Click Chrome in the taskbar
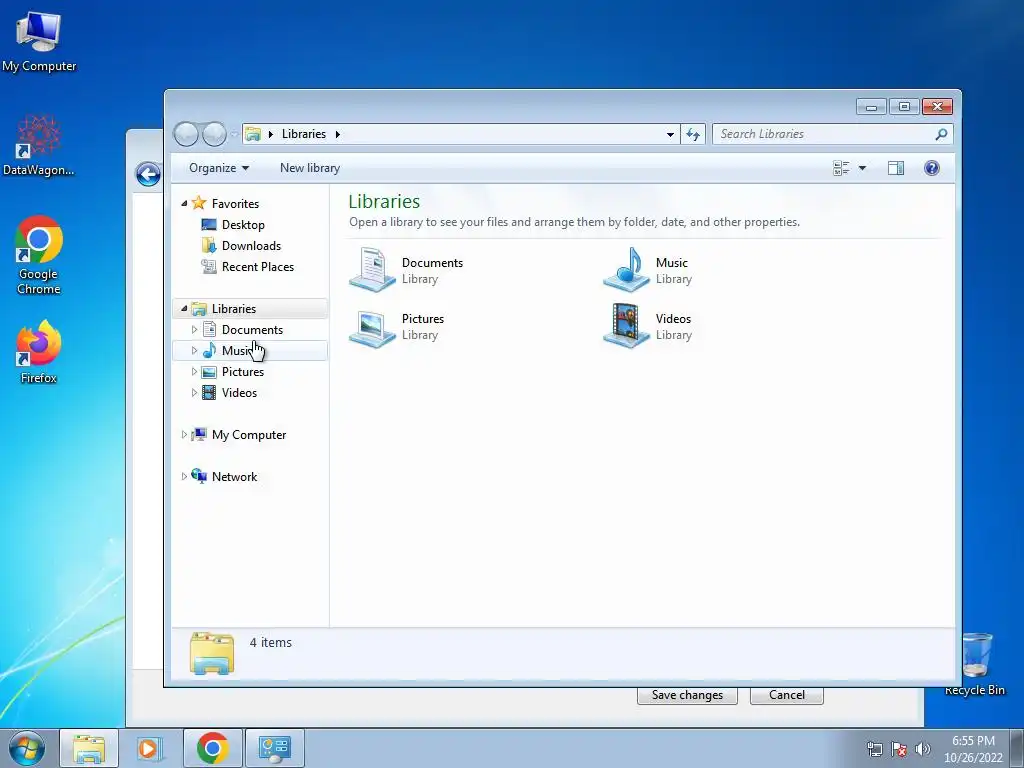The image size is (1024, 768). point(212,748)
